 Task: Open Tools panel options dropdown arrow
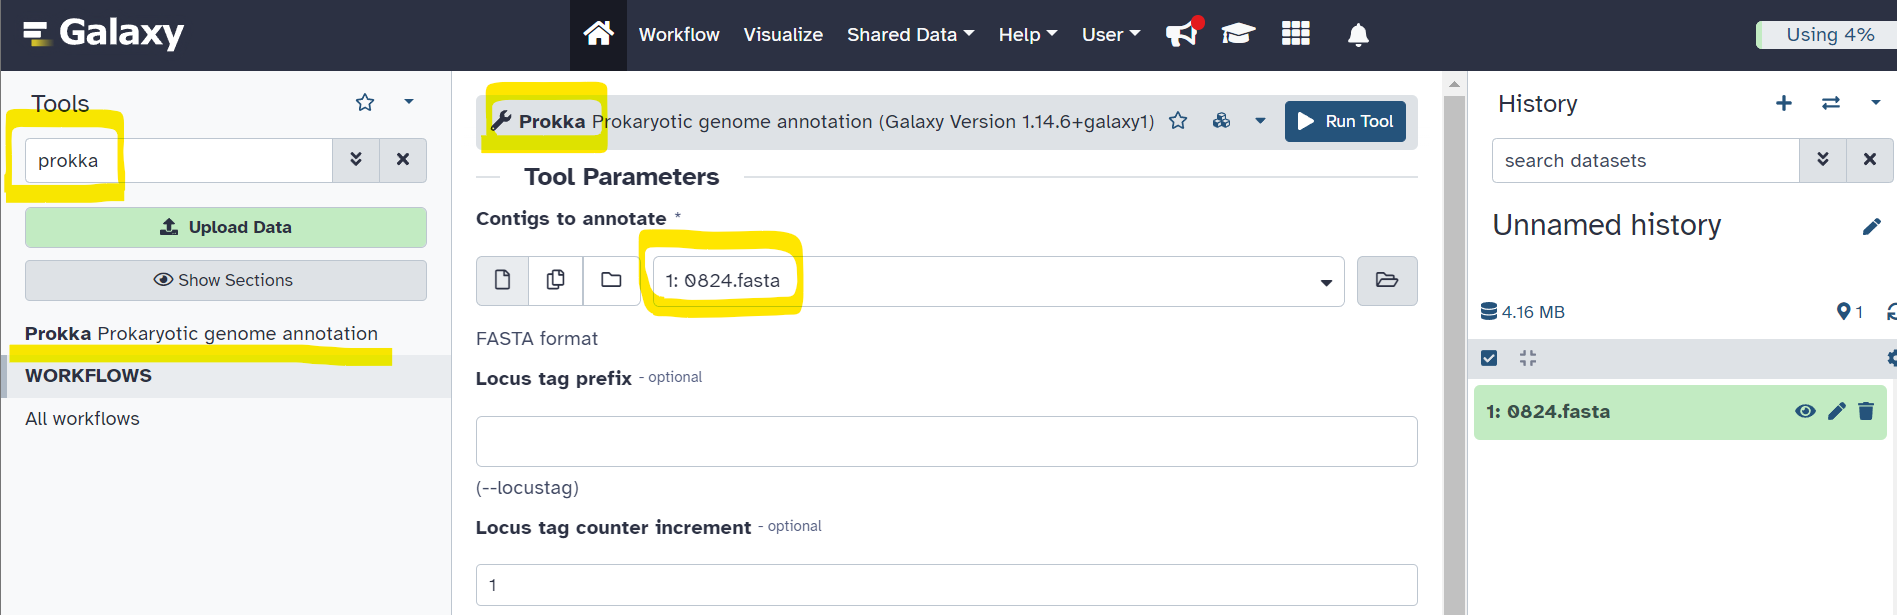tap(409, 102)
